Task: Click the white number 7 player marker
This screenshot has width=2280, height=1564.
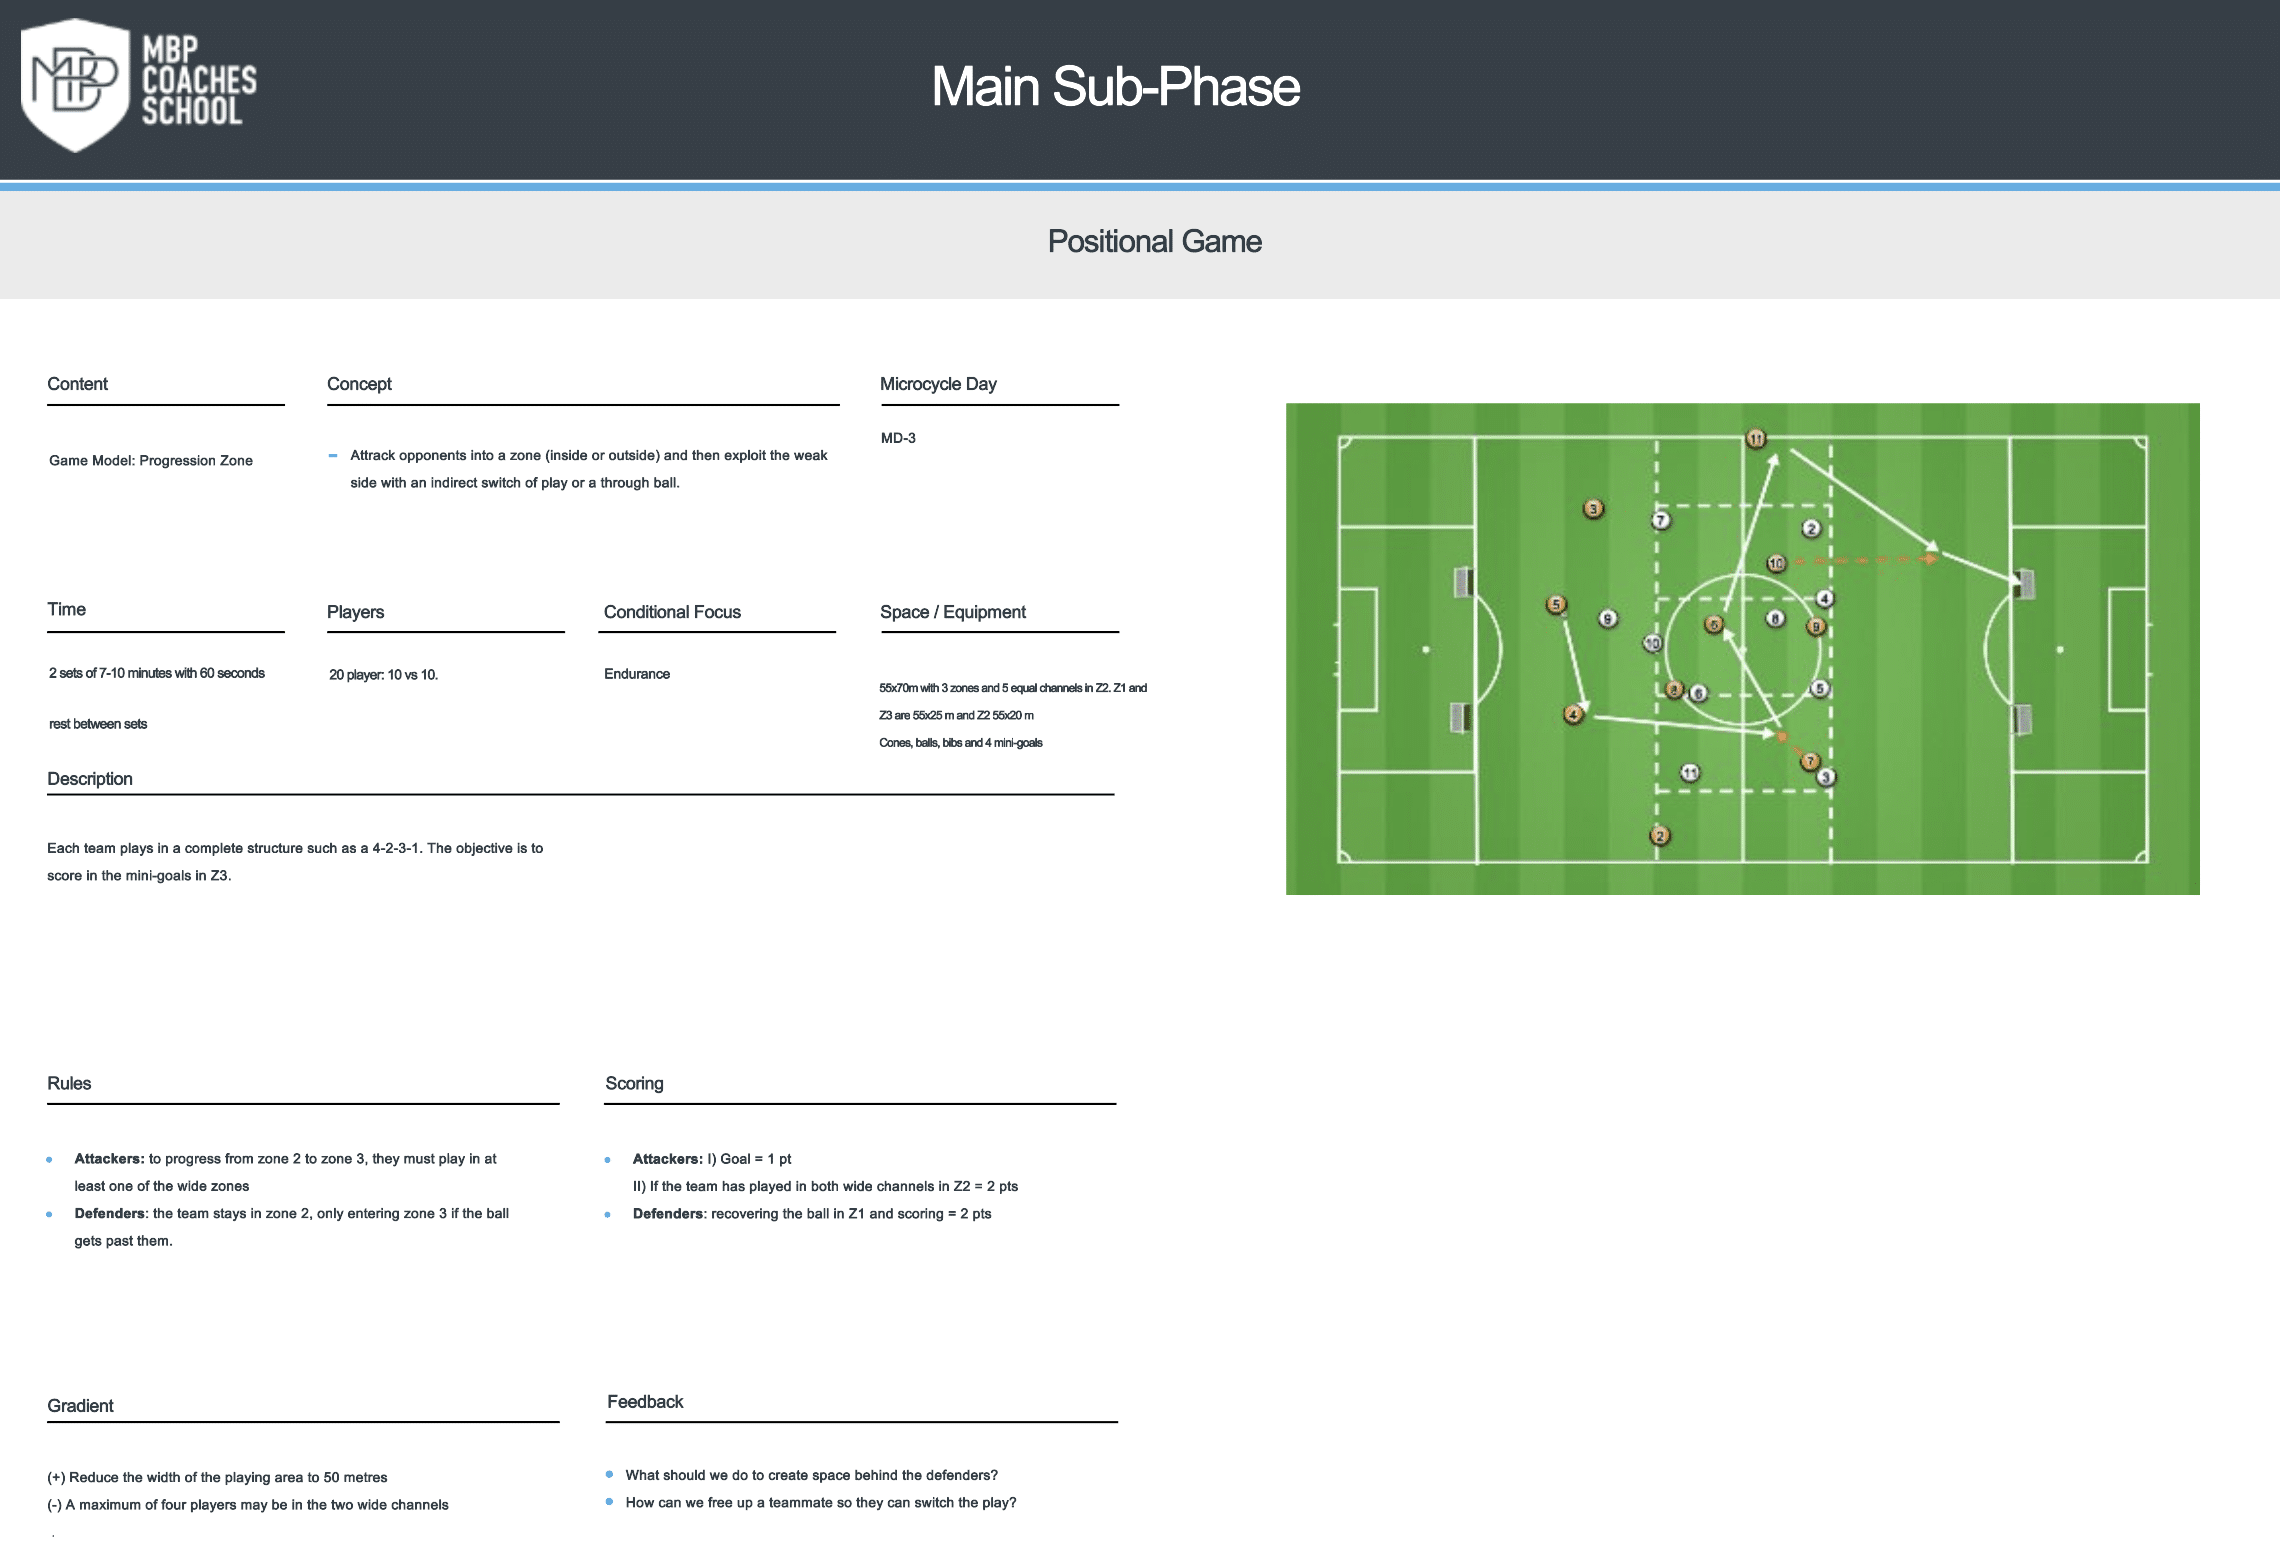Action: [x=1661, y=520]
